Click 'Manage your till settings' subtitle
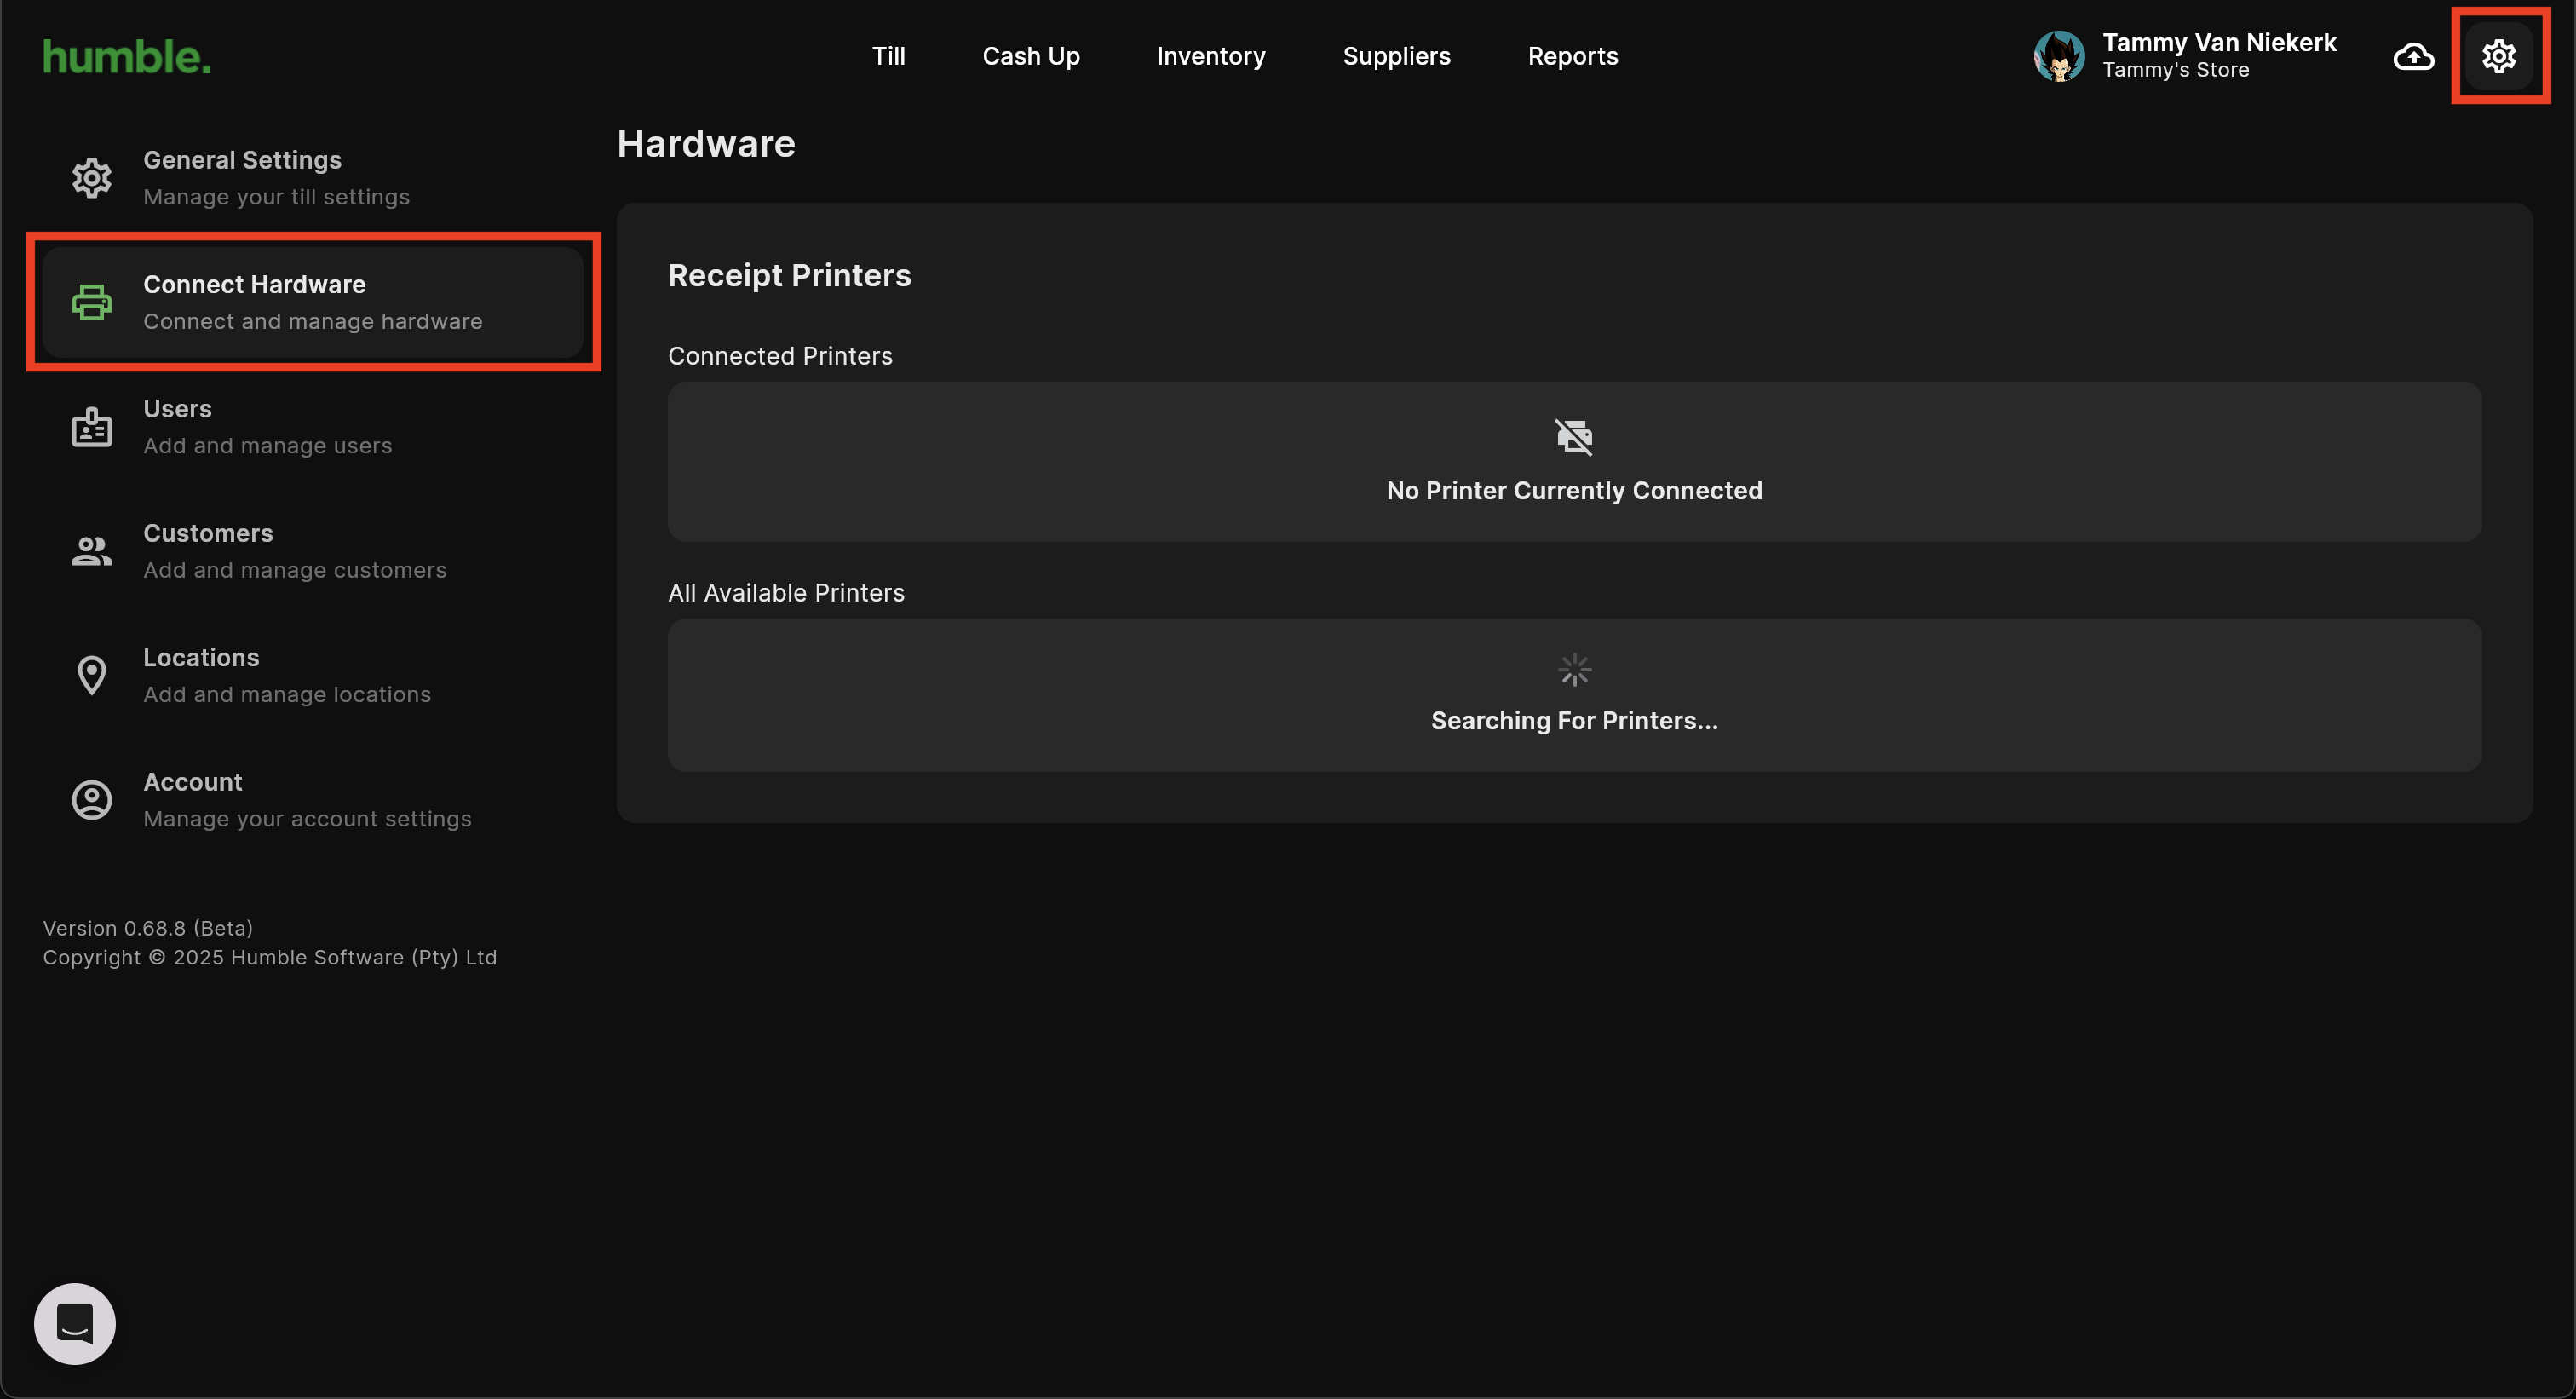2576x1399 pixels. 276,197
